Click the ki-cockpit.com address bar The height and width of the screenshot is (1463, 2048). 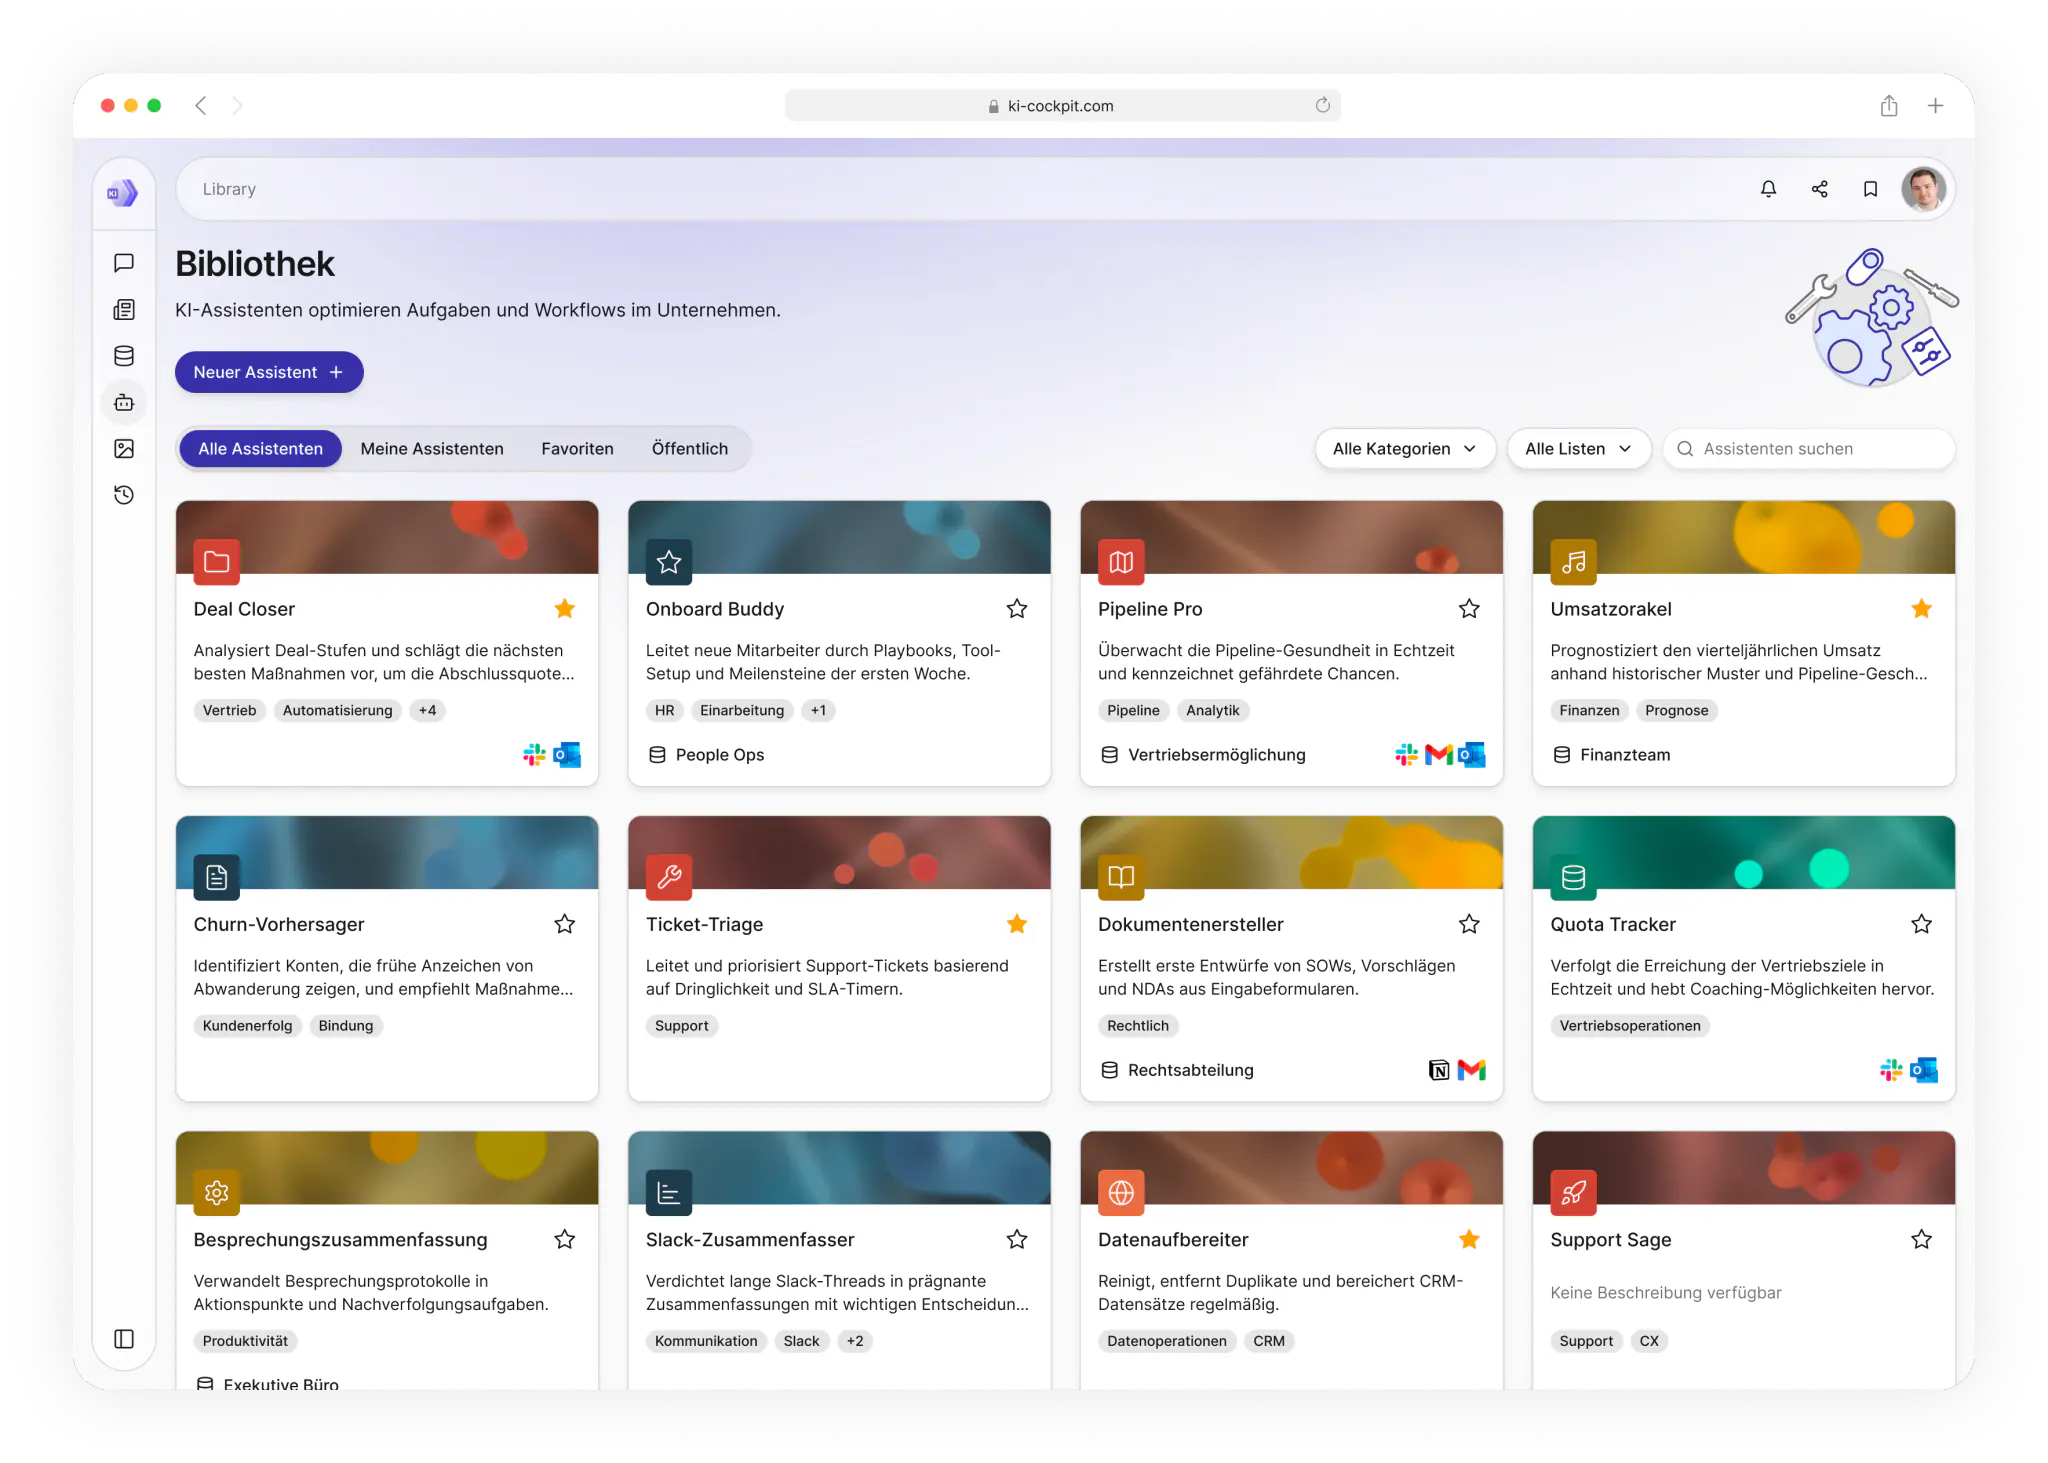pyautogui.click(x=1062, y=105)
